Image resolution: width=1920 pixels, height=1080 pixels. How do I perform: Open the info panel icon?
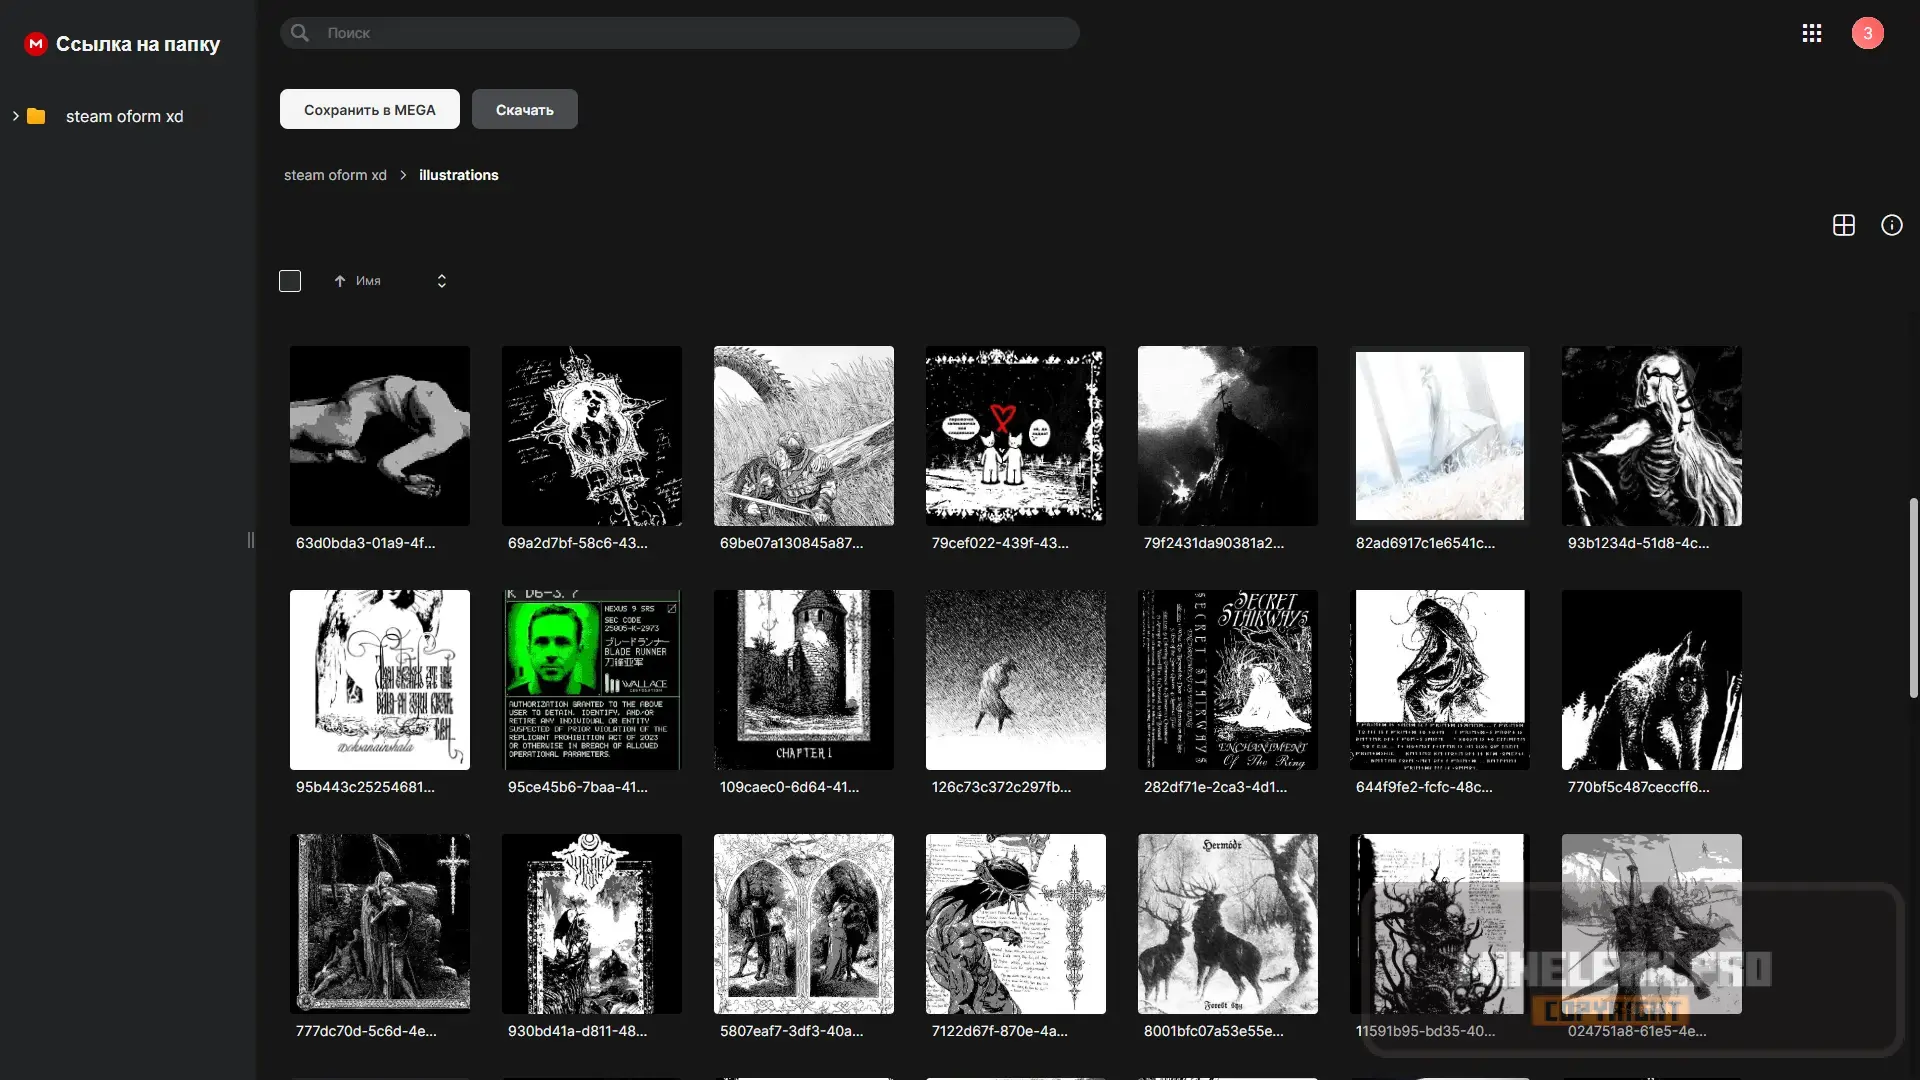pyautogui.click(x=1892, y=225)
